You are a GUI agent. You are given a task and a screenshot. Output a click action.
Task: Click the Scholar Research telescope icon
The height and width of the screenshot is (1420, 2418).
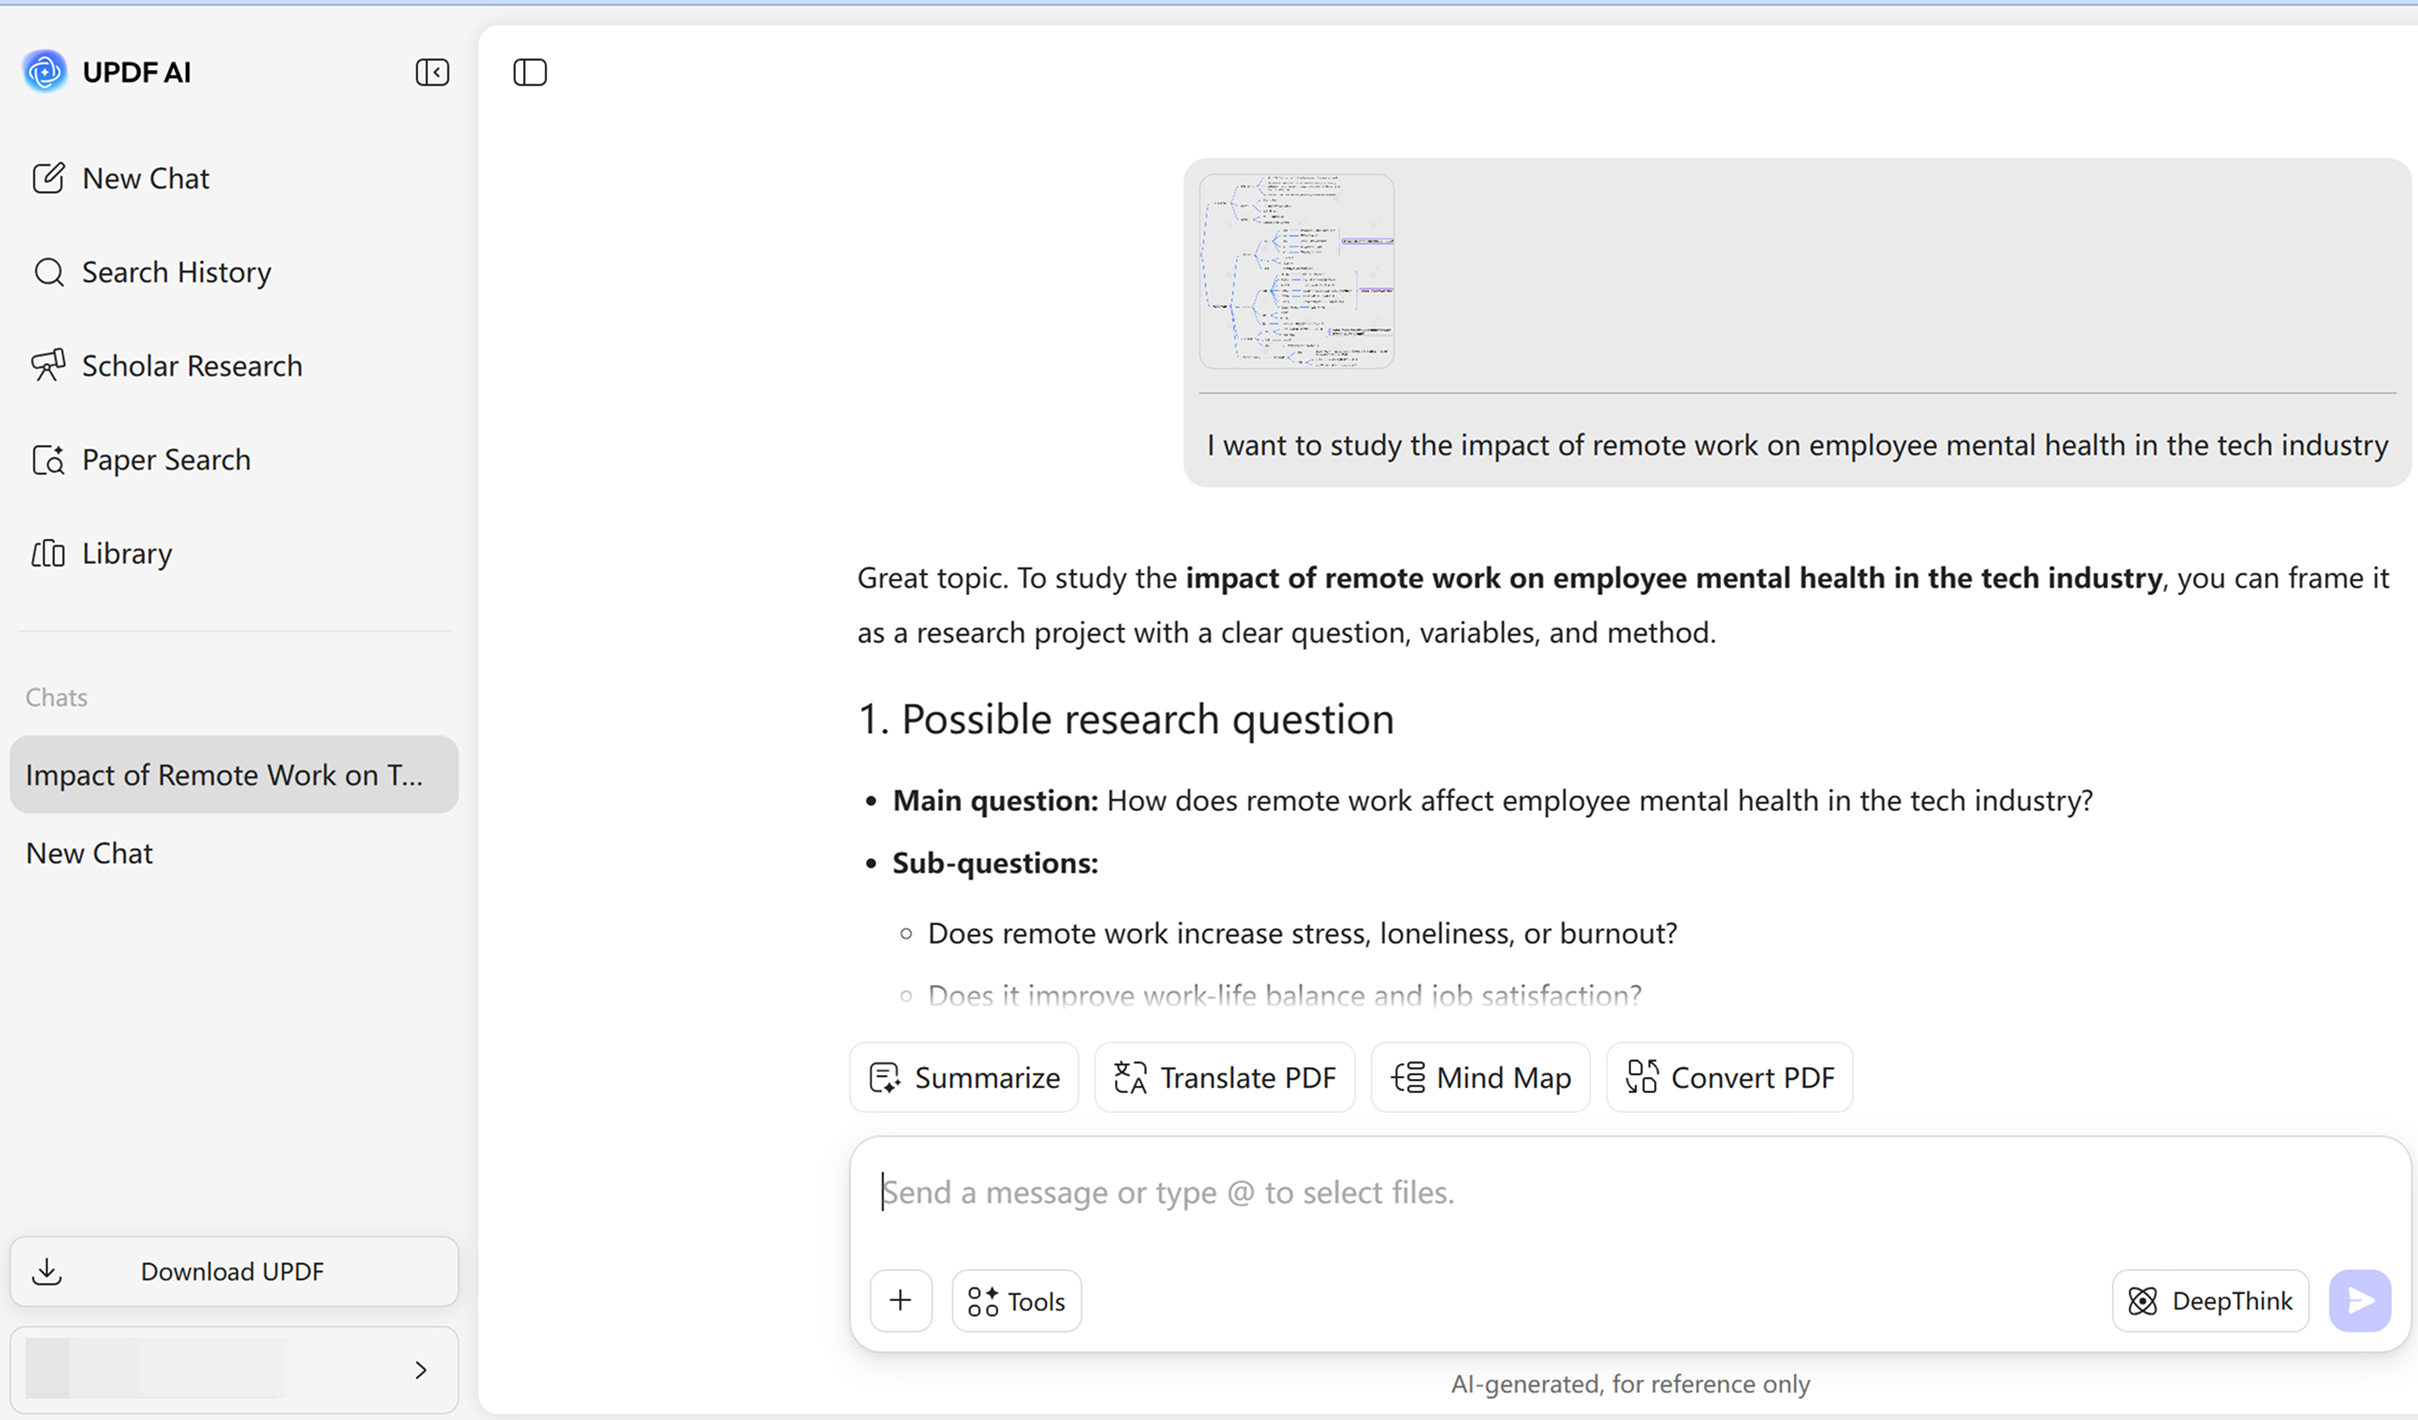tap(48, 366)
